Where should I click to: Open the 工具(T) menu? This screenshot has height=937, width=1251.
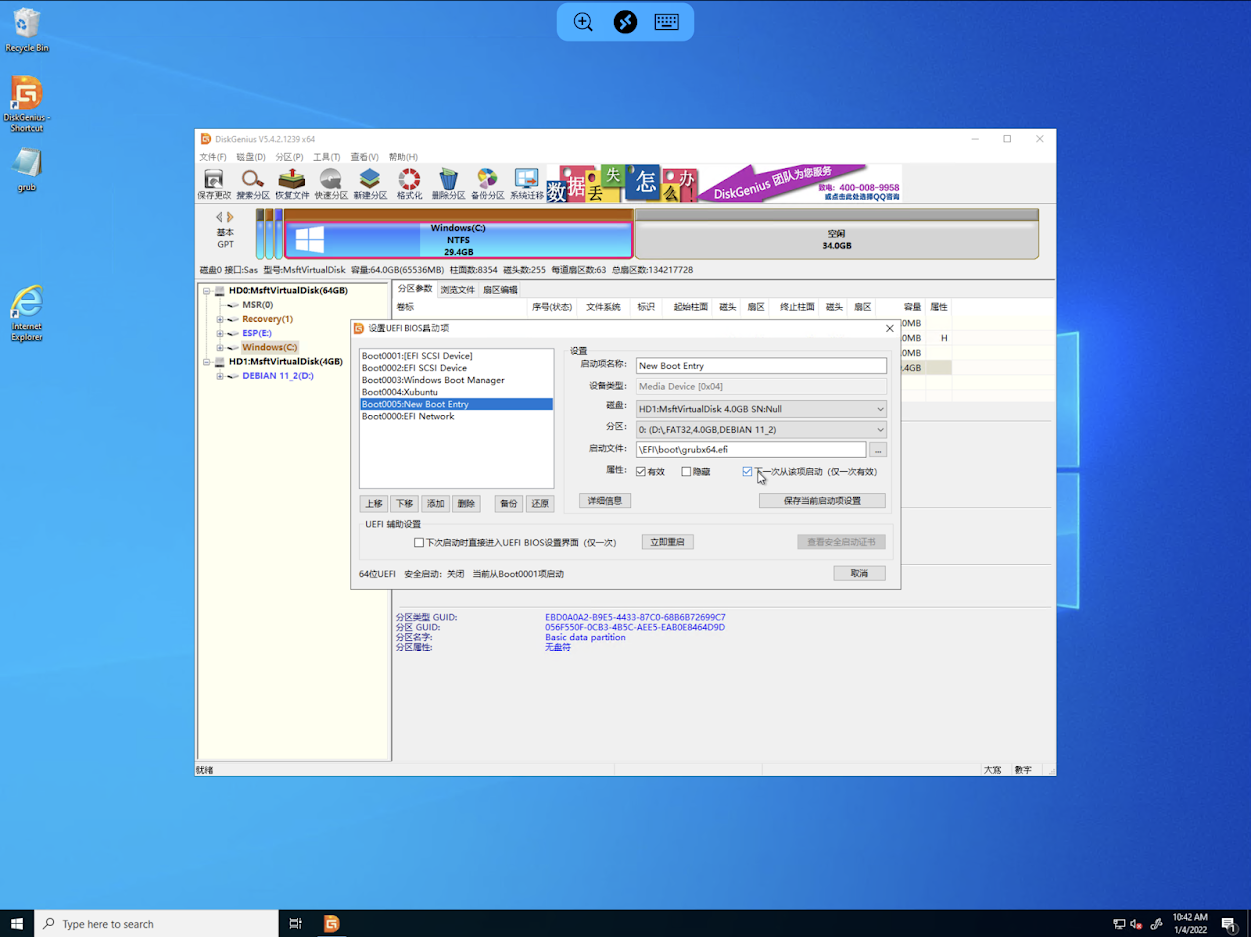pos(326,157)
